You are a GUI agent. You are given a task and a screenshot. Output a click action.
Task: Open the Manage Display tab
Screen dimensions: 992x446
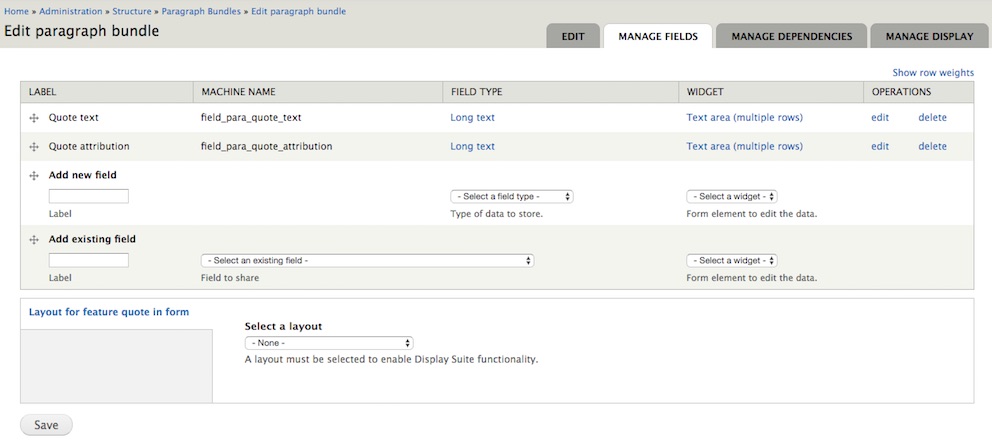(929, 36)
